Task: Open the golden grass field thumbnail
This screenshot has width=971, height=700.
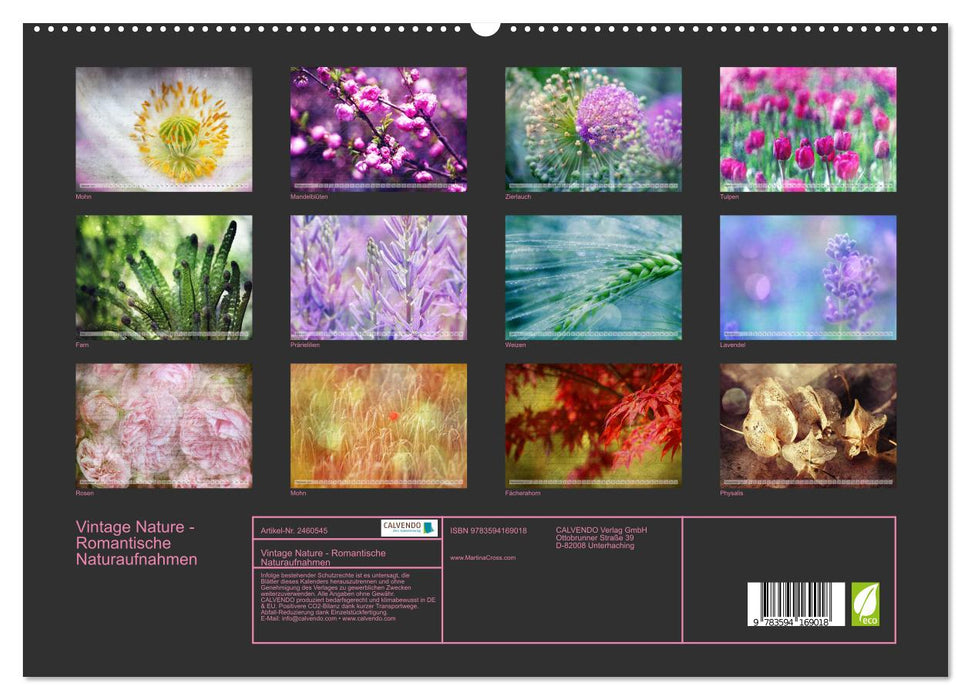Action: point(378,426)
